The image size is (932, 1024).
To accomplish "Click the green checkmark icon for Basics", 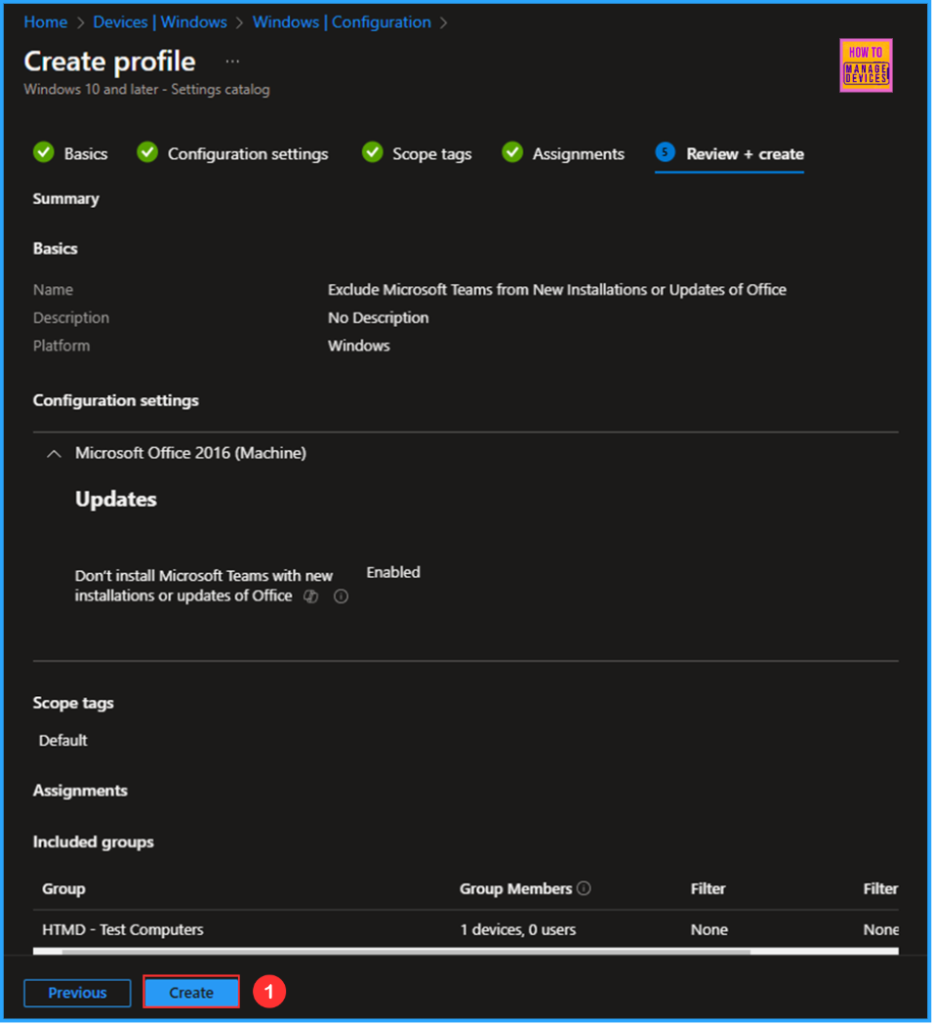I will point(44,153).
